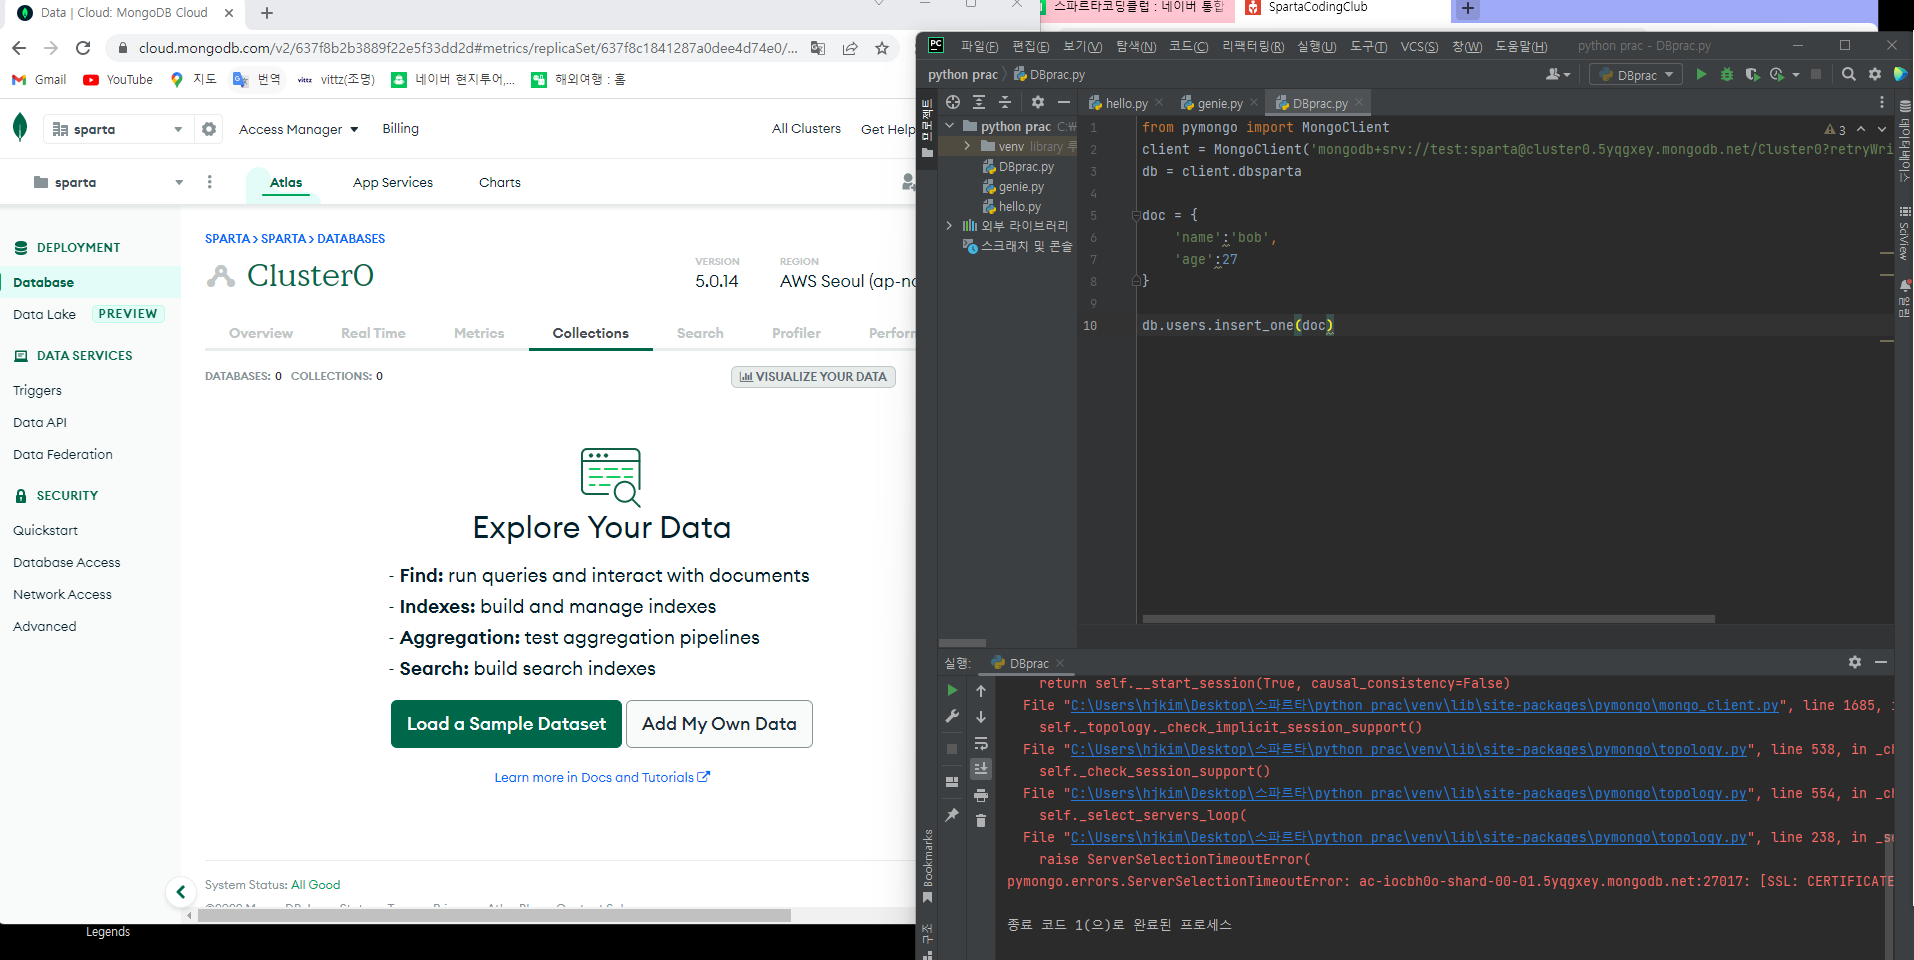Switch to App Services tab in MongoDB
1914x960 pixels.
pyautogui.click(x=393, y=182)
